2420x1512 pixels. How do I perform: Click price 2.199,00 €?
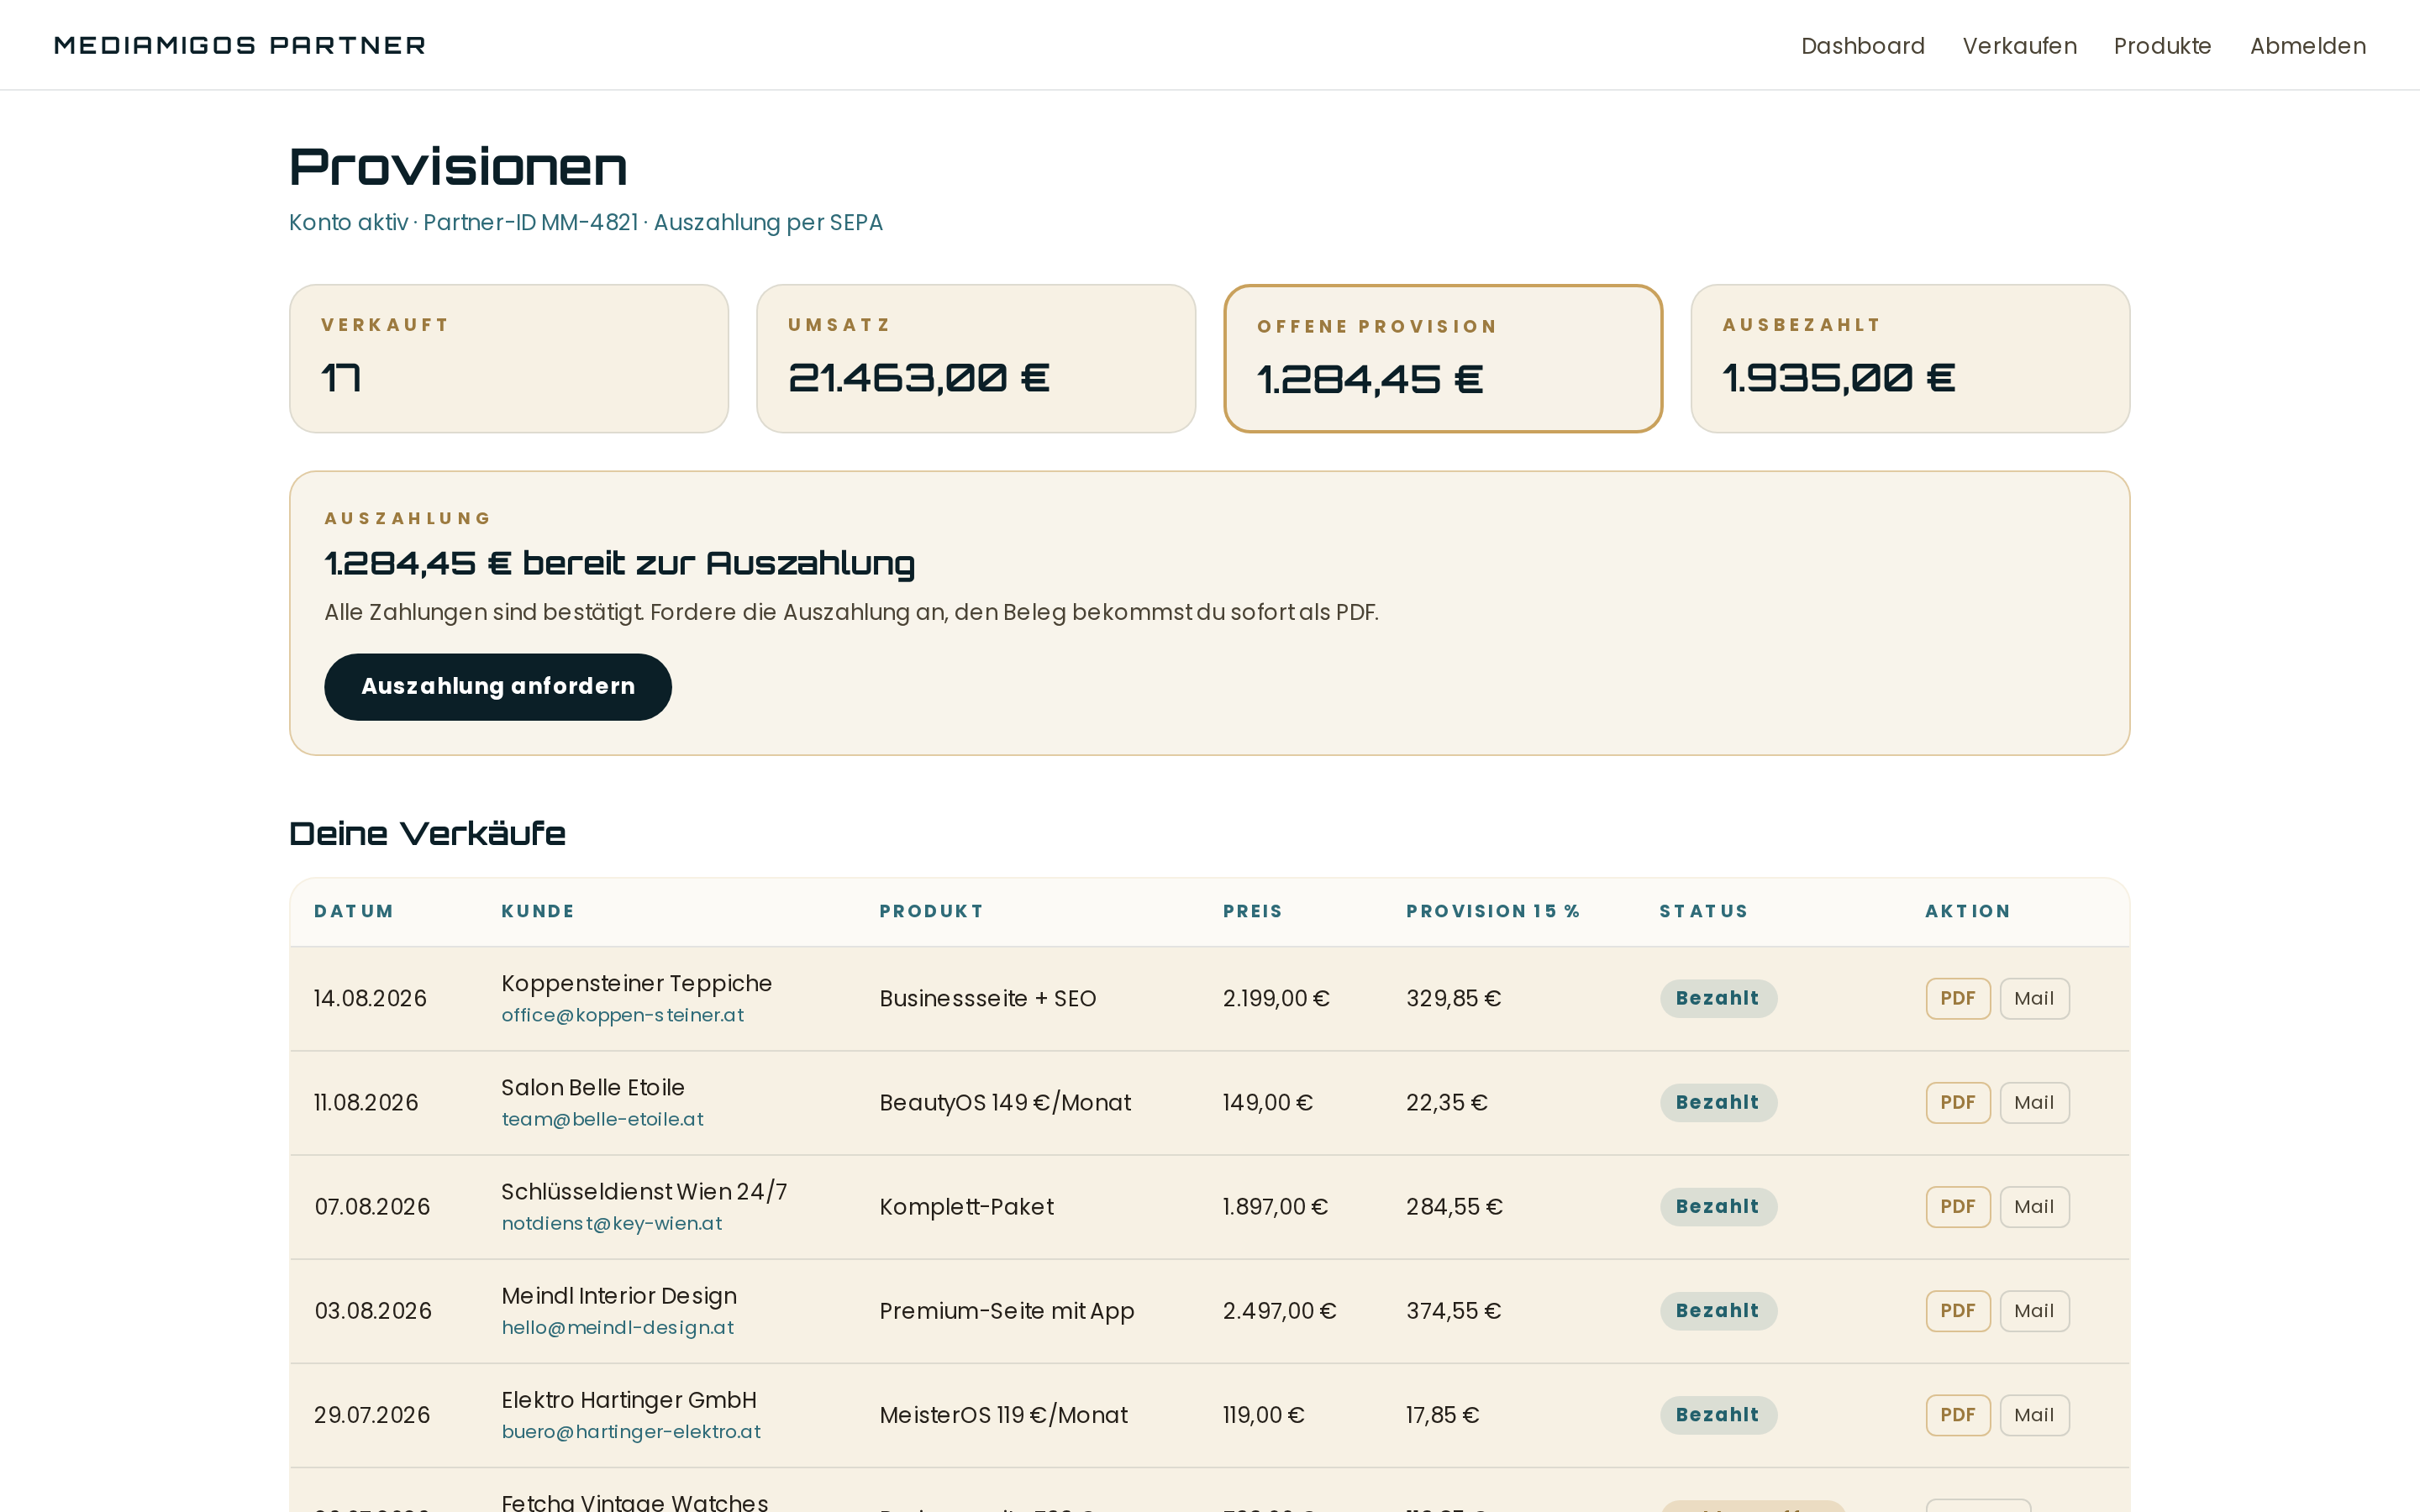[x=1276, y=998]
